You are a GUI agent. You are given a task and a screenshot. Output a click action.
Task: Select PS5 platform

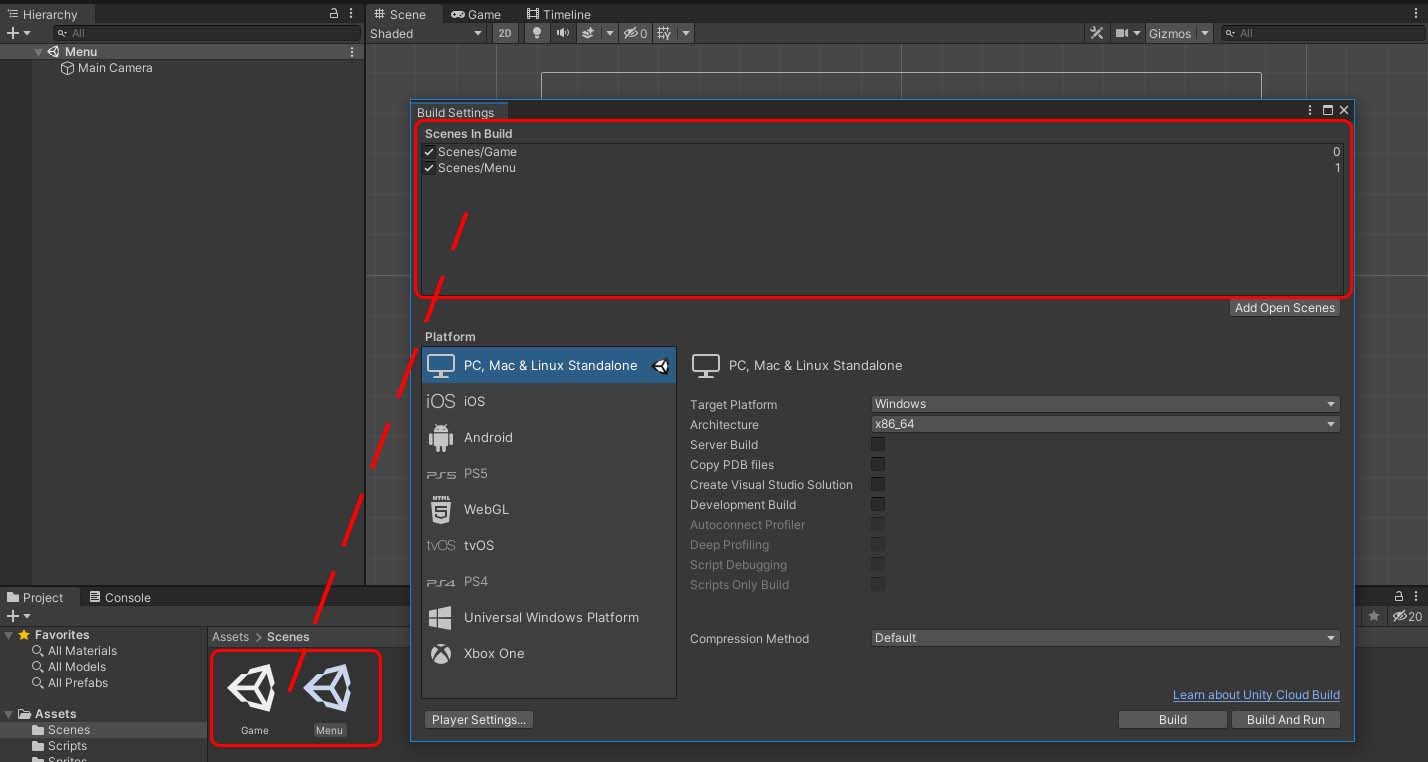coord(549,473)
